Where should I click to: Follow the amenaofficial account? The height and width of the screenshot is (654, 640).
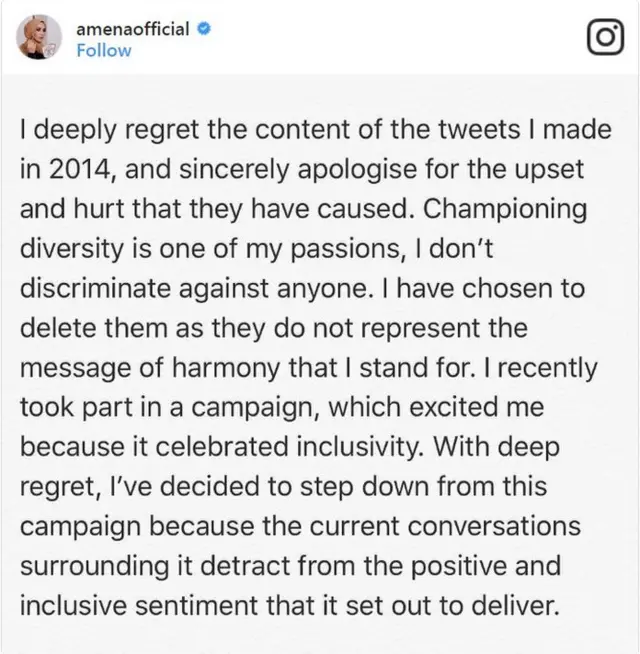point(103,50)
